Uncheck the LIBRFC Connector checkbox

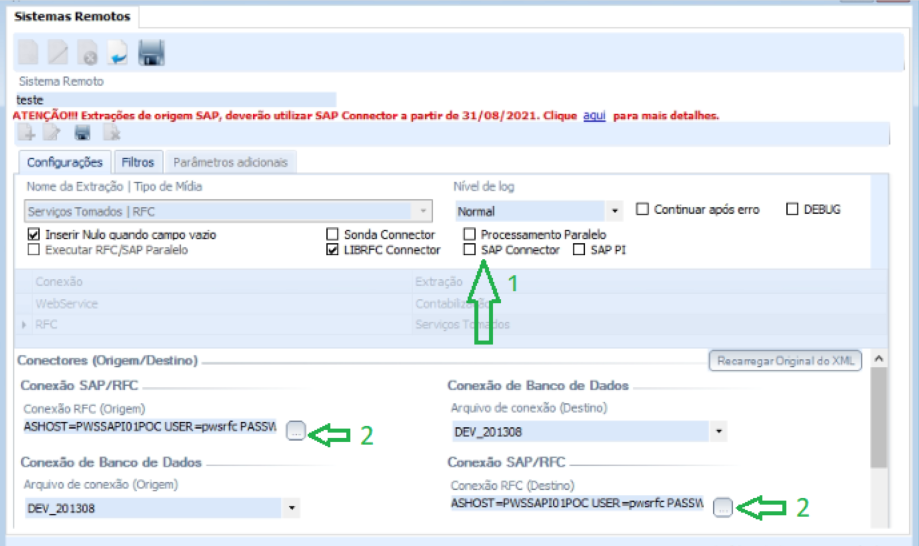tap(333, 250)
